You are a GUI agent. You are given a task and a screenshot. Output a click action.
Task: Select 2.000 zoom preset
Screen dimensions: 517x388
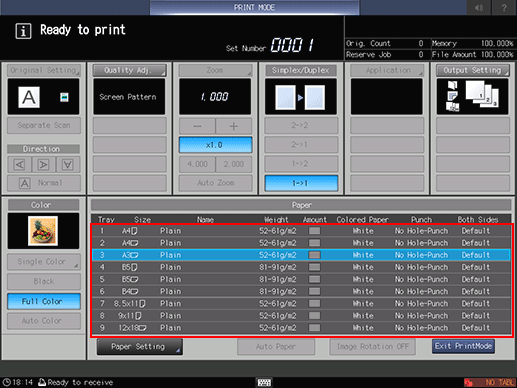point(234,164)
